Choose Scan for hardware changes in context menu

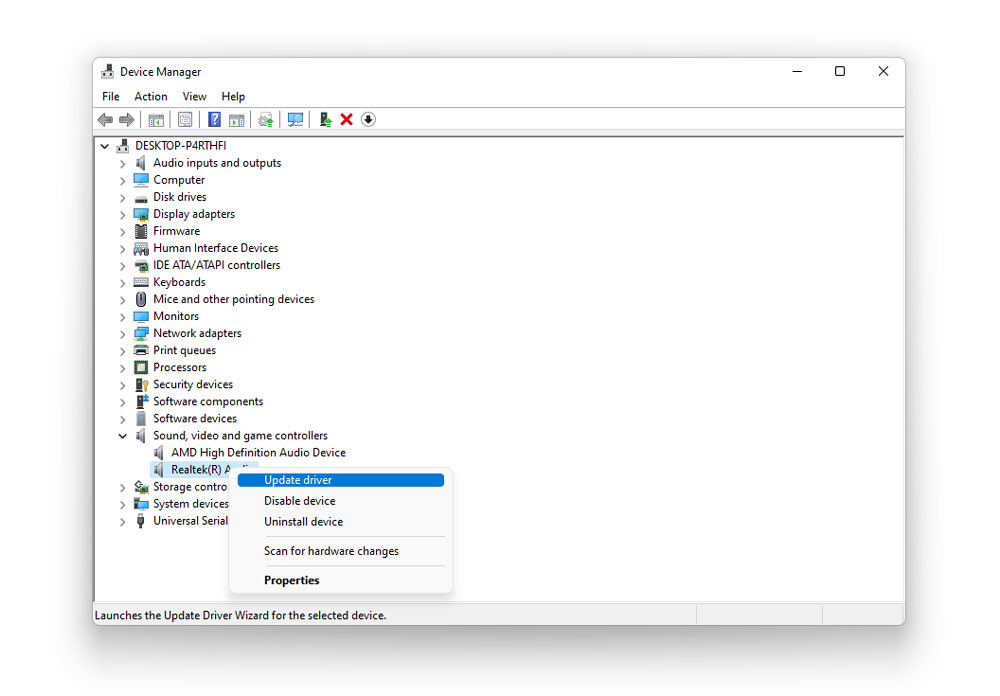(x=341, y=551)
